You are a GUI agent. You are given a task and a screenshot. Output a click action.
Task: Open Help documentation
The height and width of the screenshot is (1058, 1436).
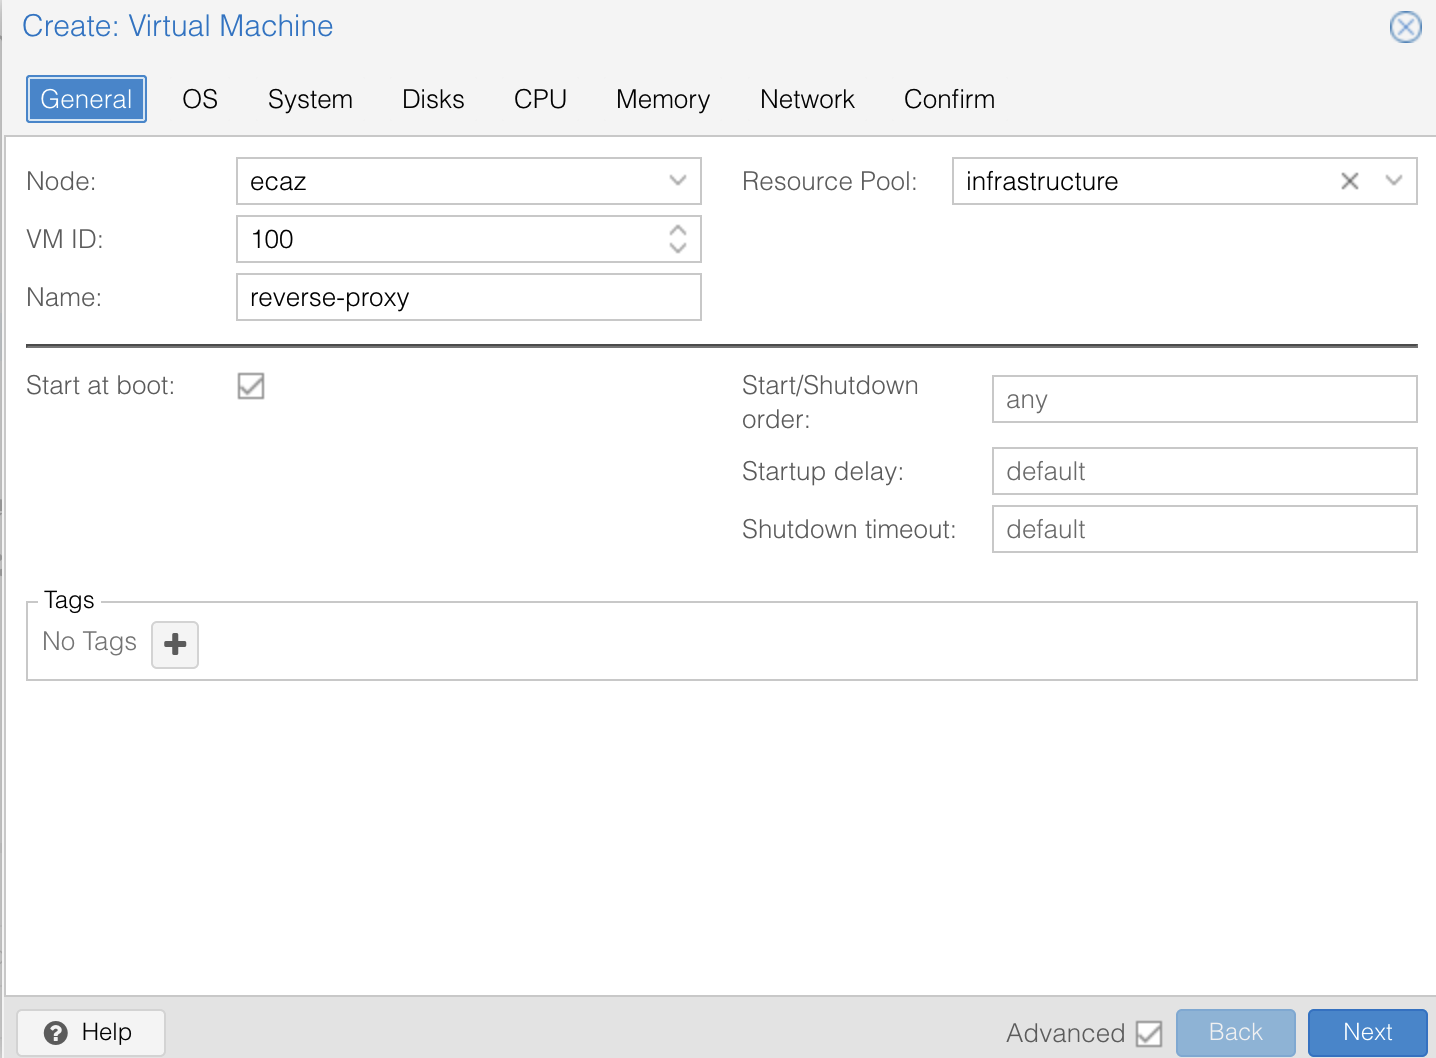pyautogui.click(x=91, y=1032)
